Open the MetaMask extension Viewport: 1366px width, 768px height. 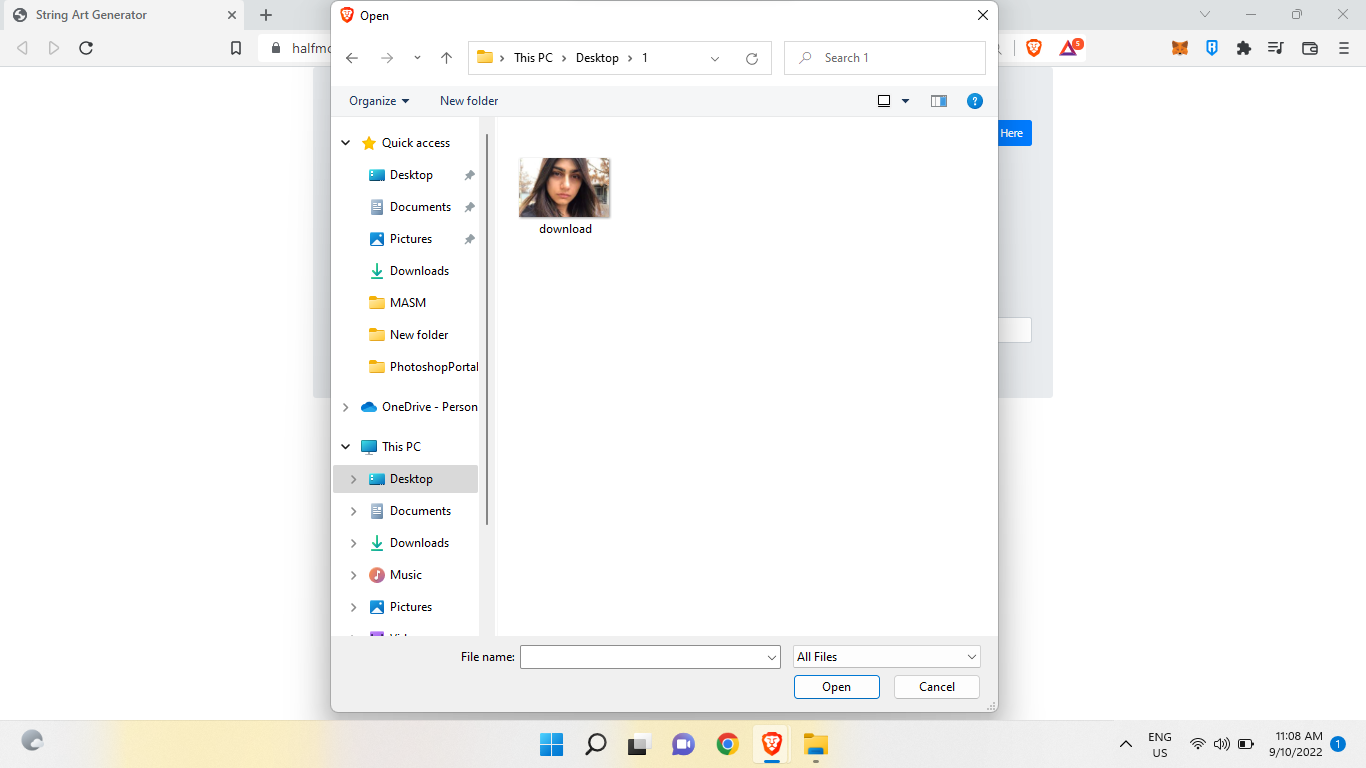[x=1179, y=47]
